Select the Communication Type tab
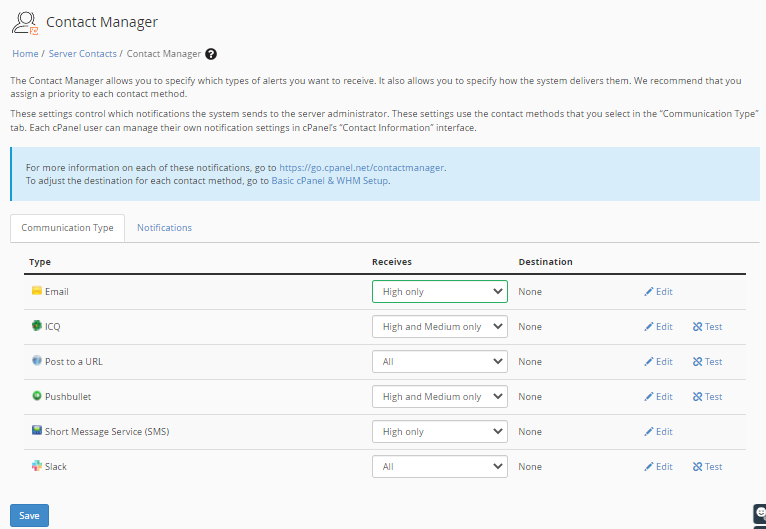This screenshot has width=766, height=529. [68, 228]
